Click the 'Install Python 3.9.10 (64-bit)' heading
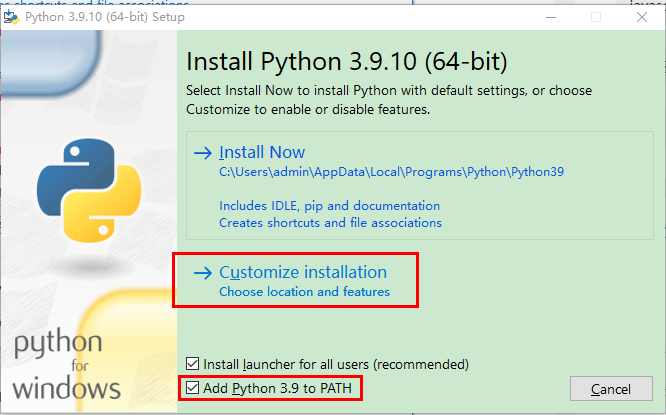This screenshot has width=666, height=415. pos(347,62)
